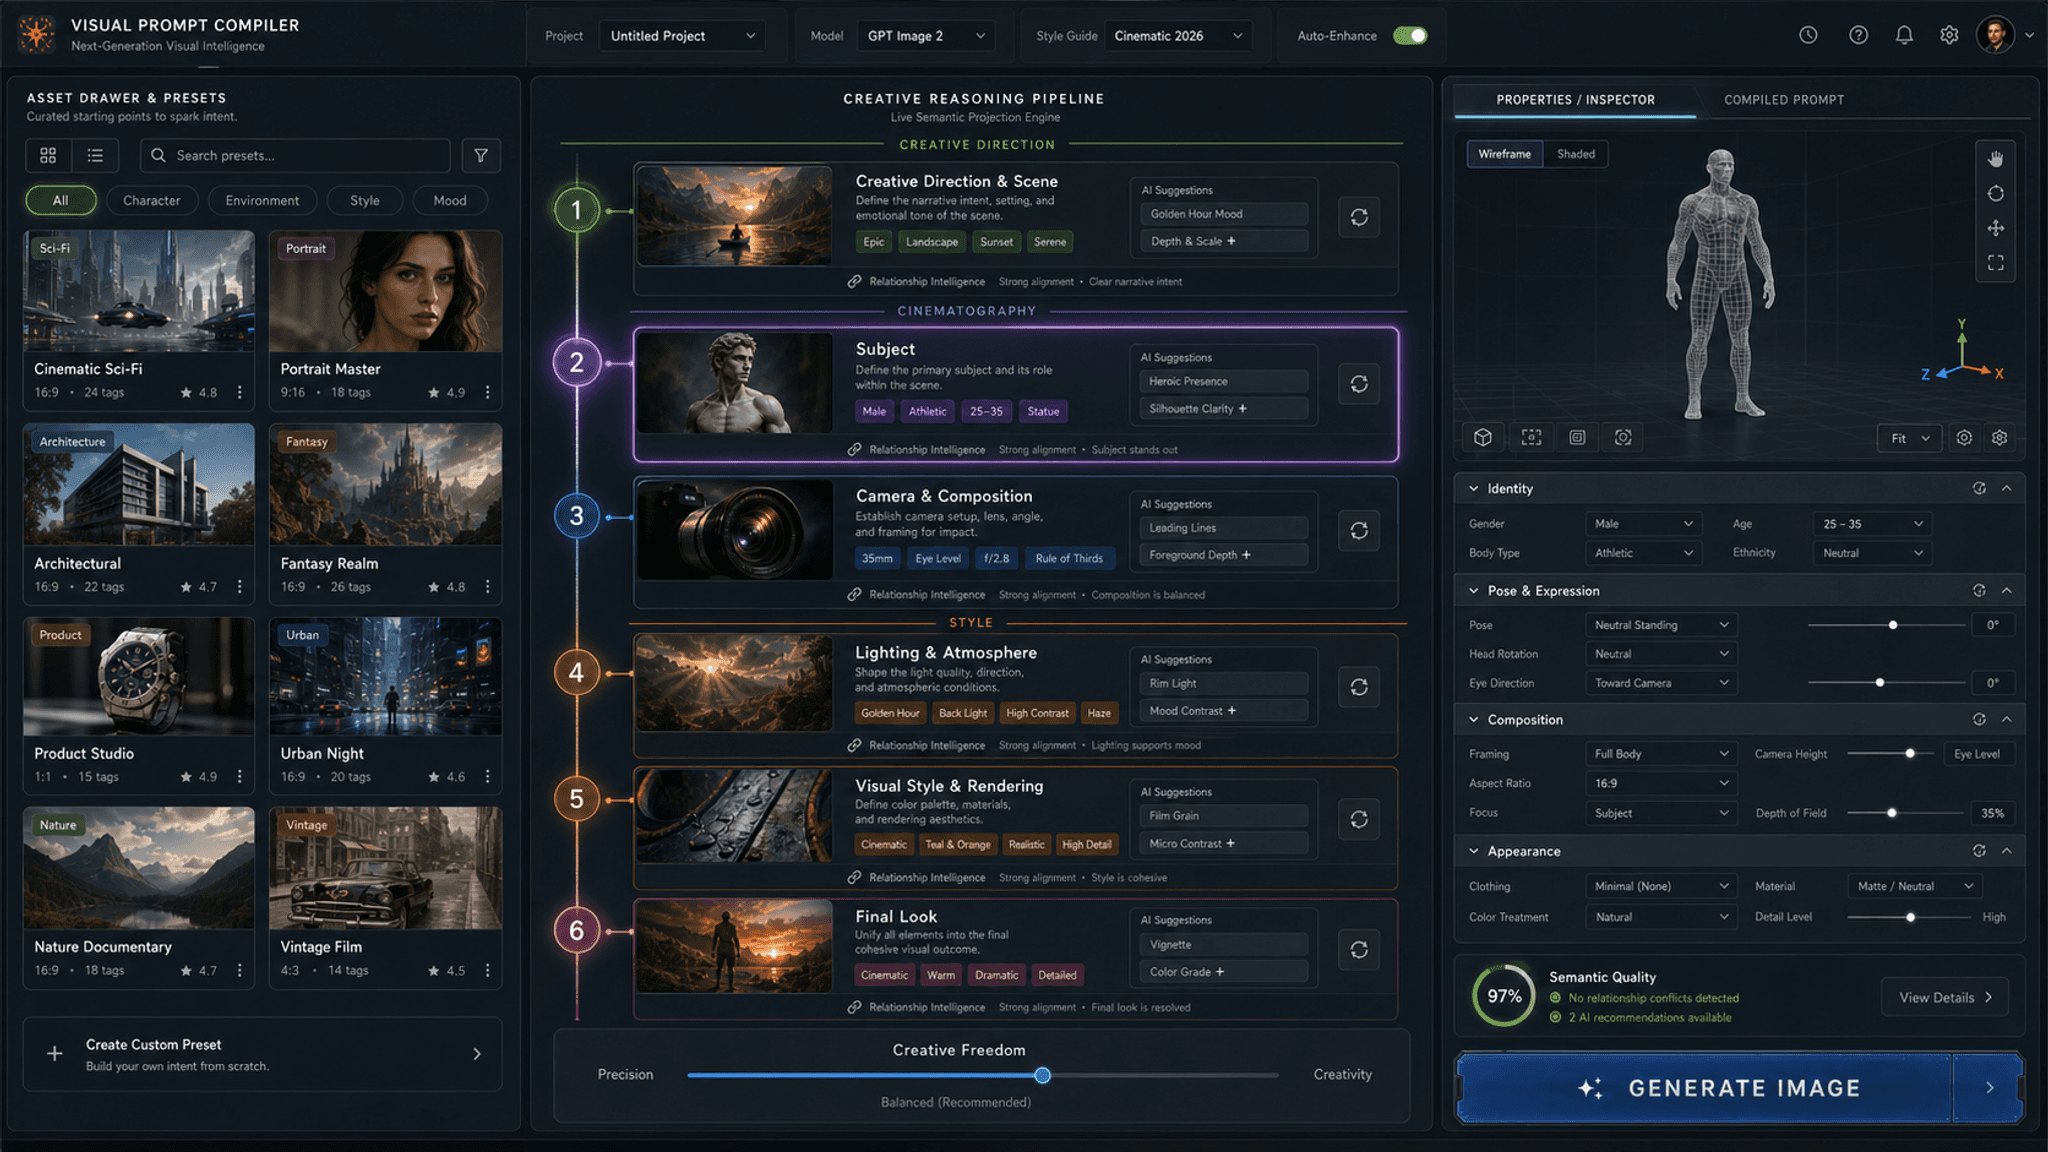2048x1152 pixels.
Task: Open the viewport Fit dropdown
Action: click(x=1909, y=438)
